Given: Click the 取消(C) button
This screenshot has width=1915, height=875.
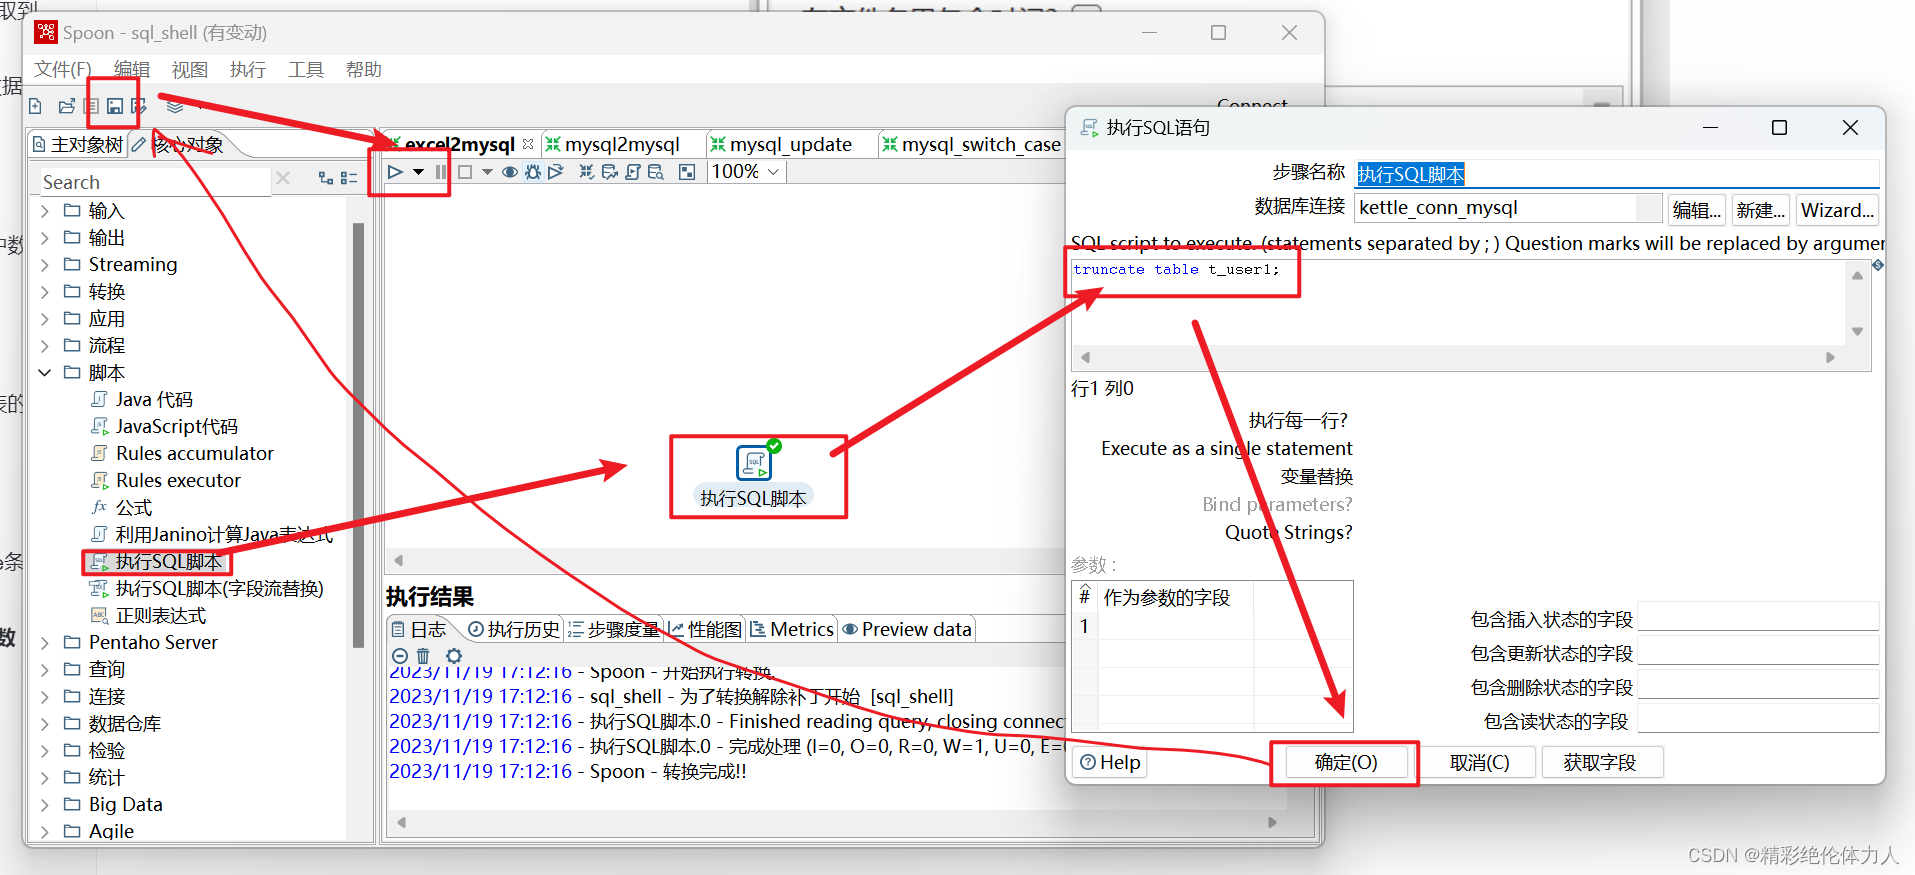Looking at the screenshot, I should pyautogui.click(x=1480, y=763).
